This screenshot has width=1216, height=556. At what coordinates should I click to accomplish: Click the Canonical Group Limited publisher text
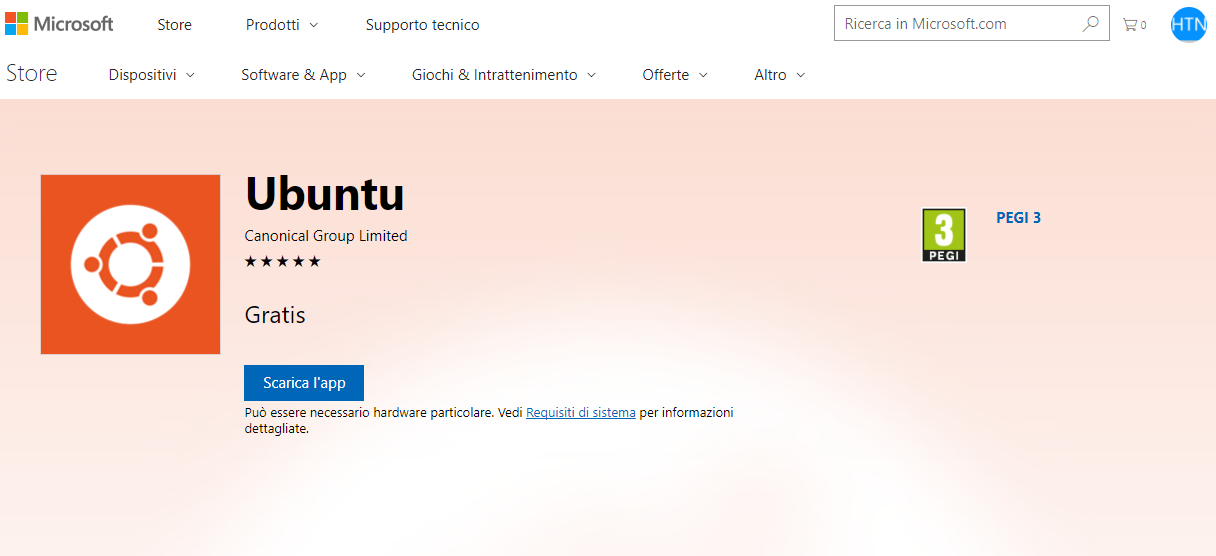tap(326, 236)
